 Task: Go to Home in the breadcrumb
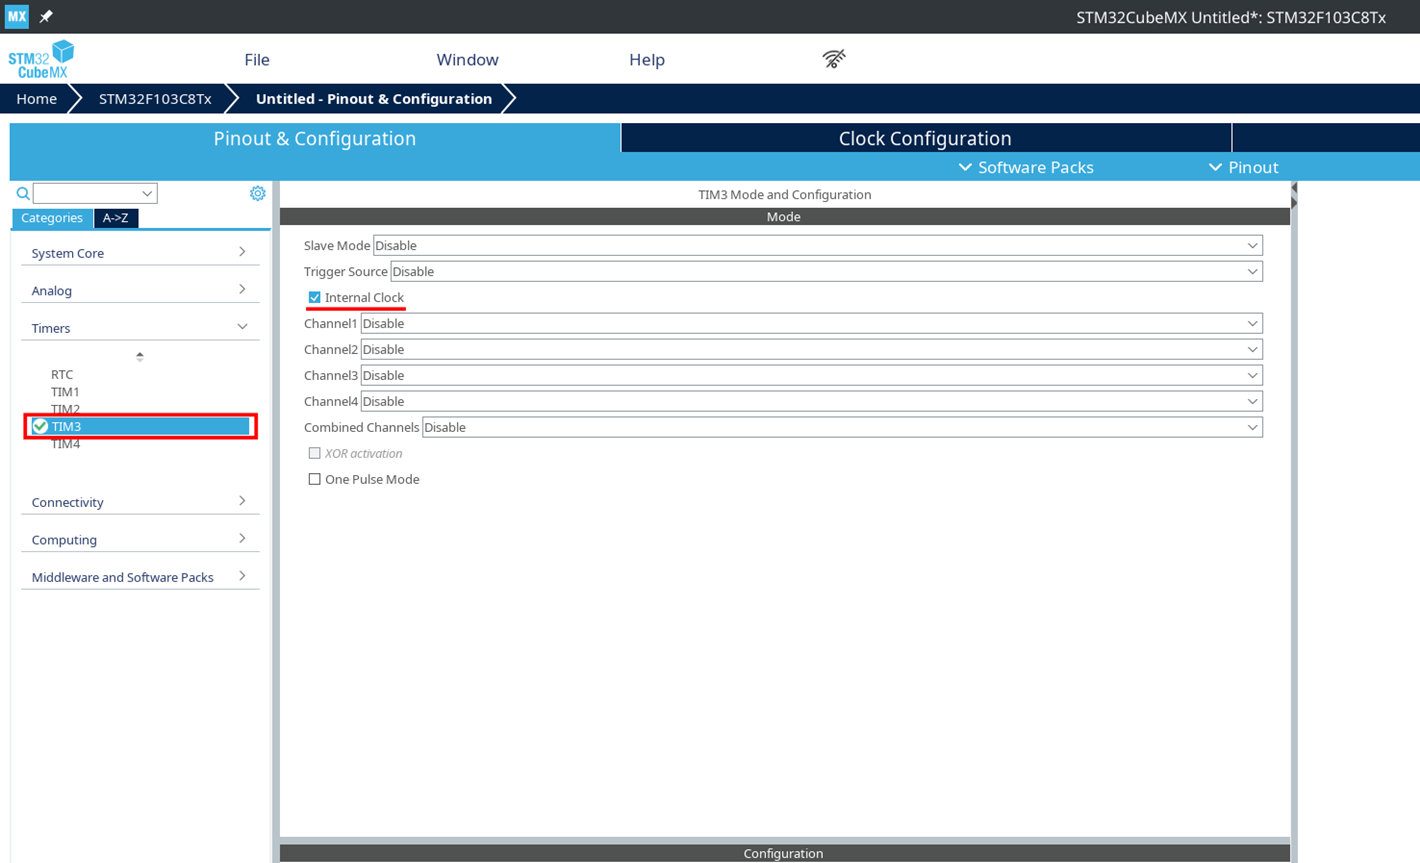(36, 99)
